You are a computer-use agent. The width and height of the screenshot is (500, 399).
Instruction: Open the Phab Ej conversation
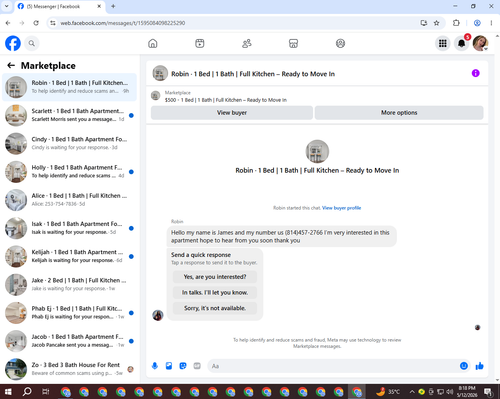[69, 313]
